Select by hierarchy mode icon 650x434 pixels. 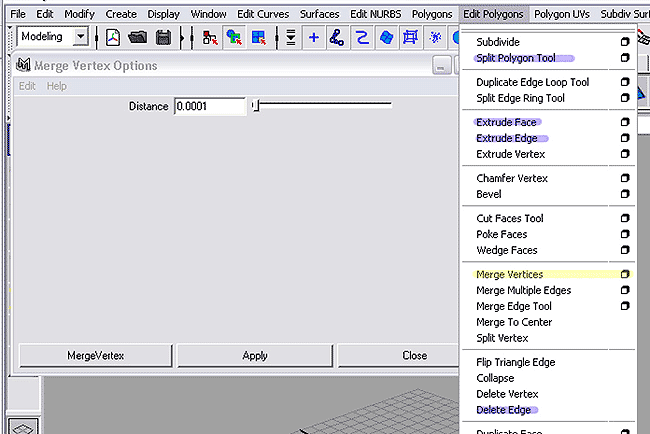210,38
